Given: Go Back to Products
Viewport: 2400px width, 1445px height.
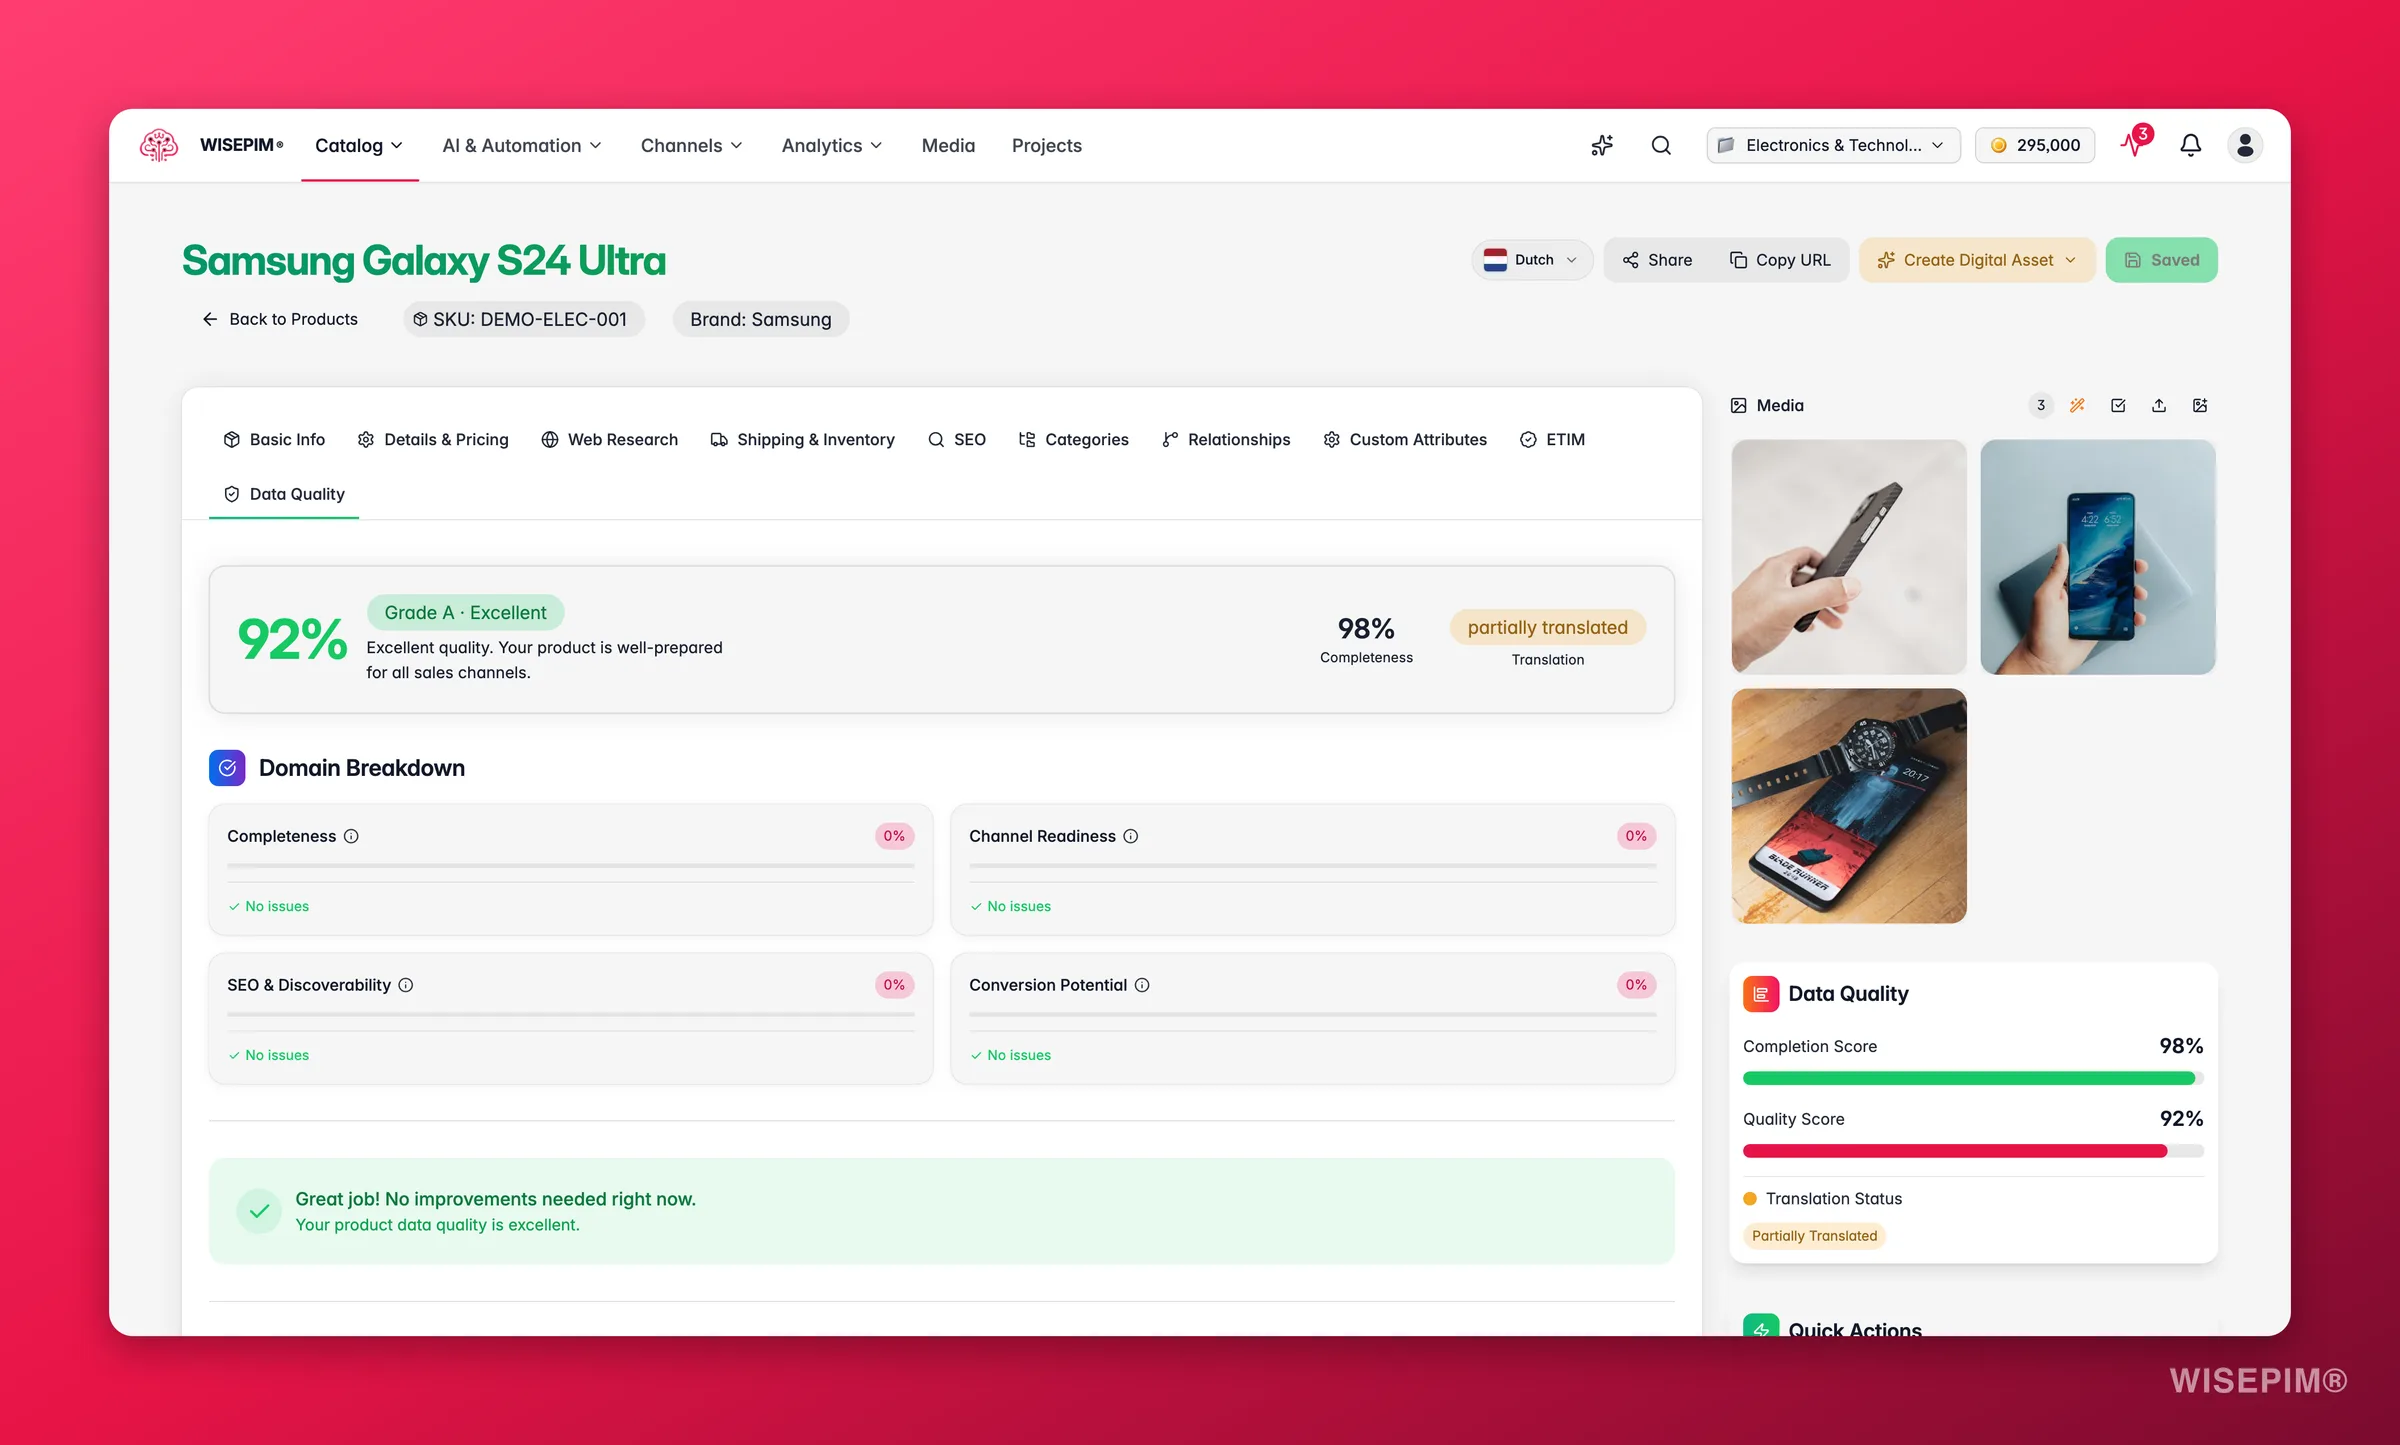Looking at the screenshot, I should [280, 319].
